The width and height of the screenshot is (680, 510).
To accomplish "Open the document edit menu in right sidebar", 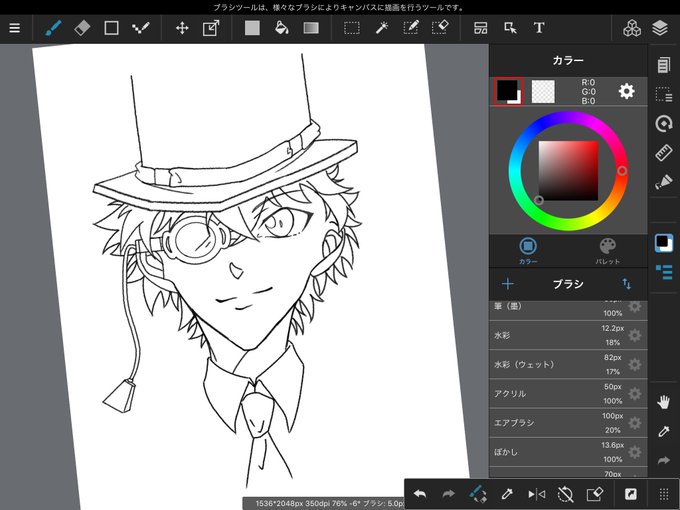I will [x=664, y=65].
